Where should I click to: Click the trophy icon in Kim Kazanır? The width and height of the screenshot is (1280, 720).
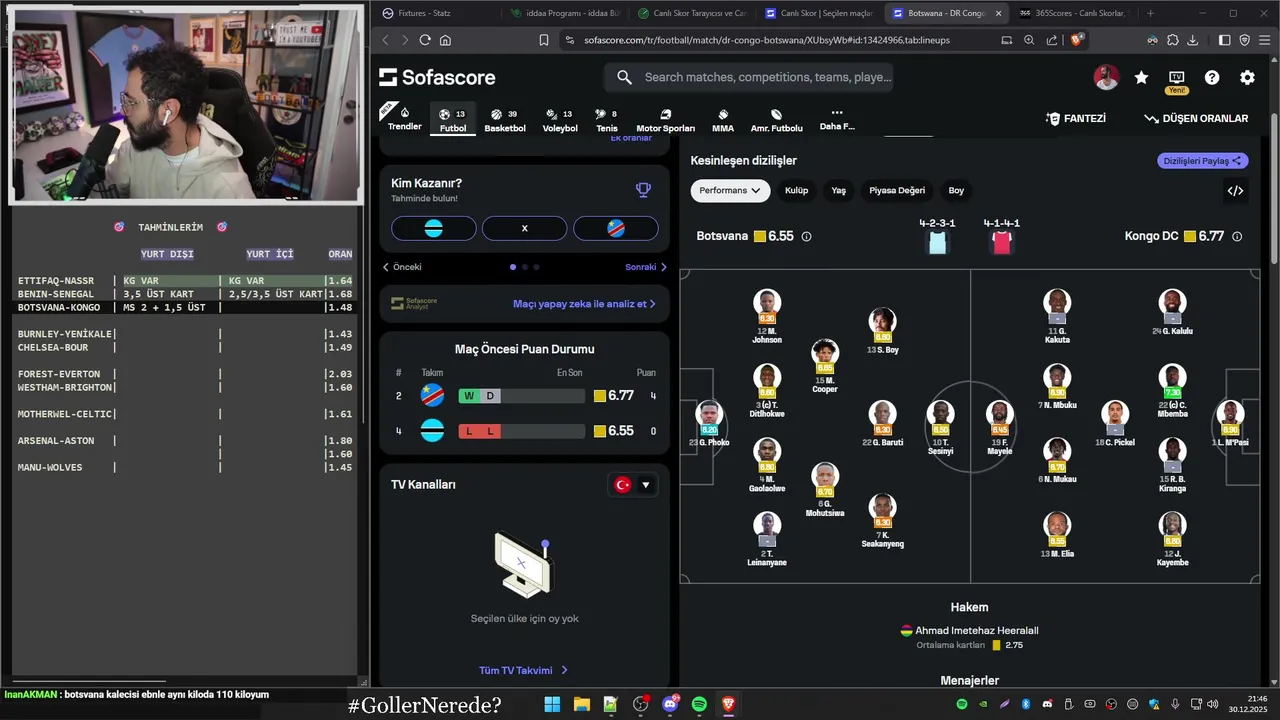(643, 190)
